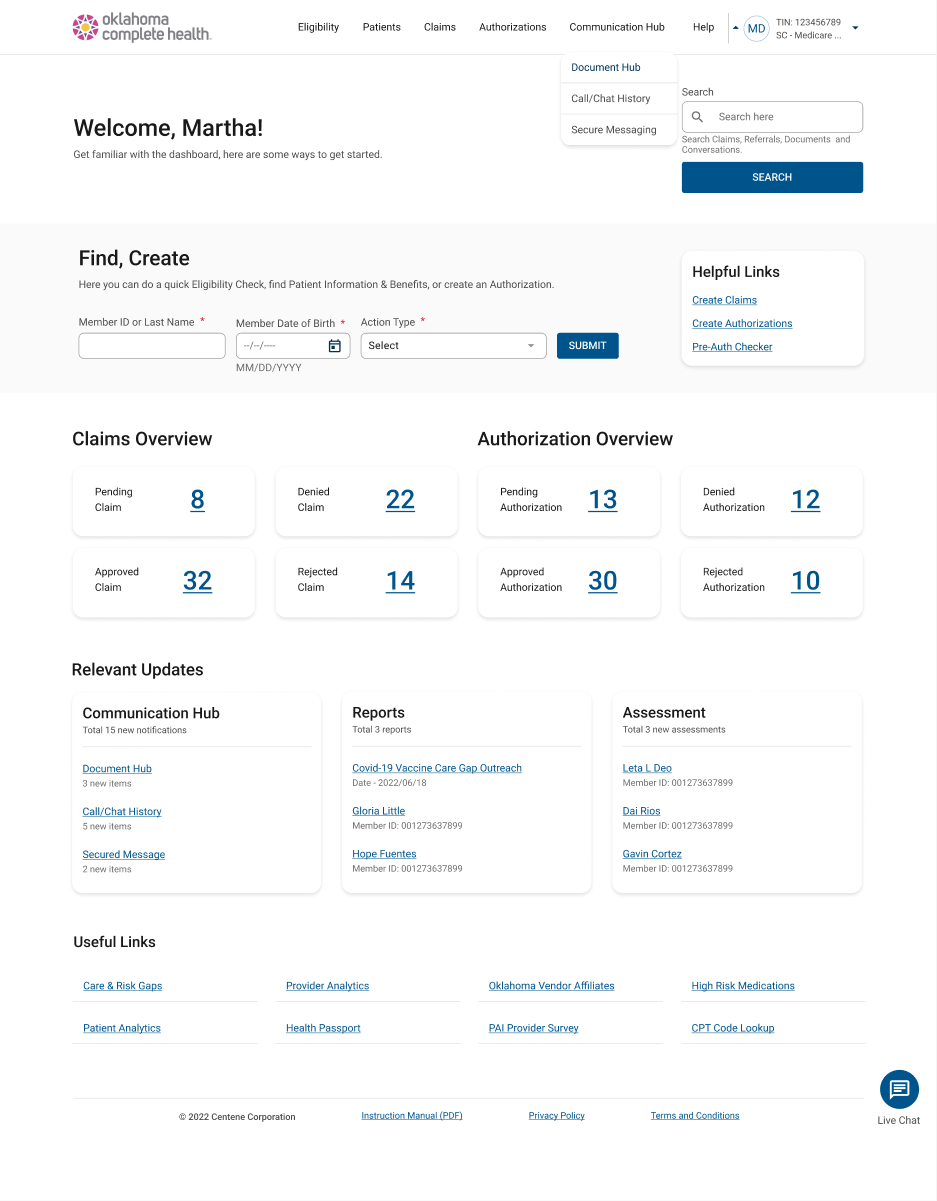Open the Denied Authorization count 12
Image resolution: width=937 pixels, height=1201 pixels.
[805, 500]
